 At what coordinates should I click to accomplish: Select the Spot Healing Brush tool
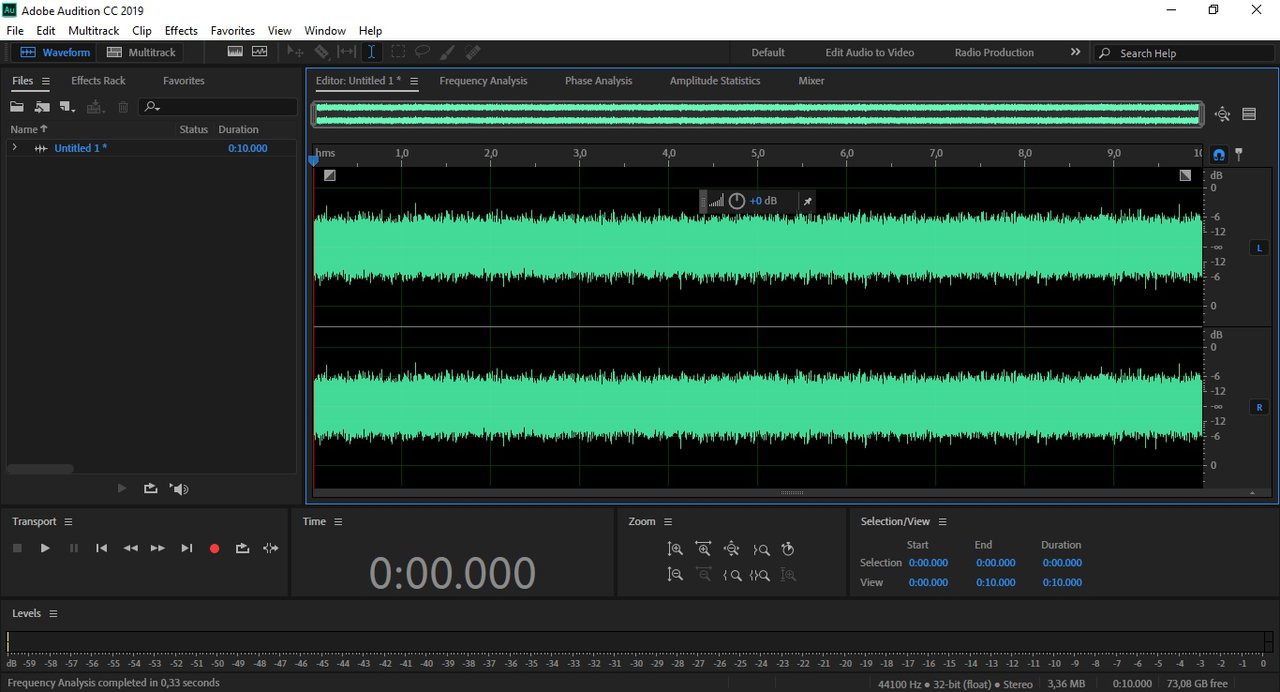pos(473,52)
